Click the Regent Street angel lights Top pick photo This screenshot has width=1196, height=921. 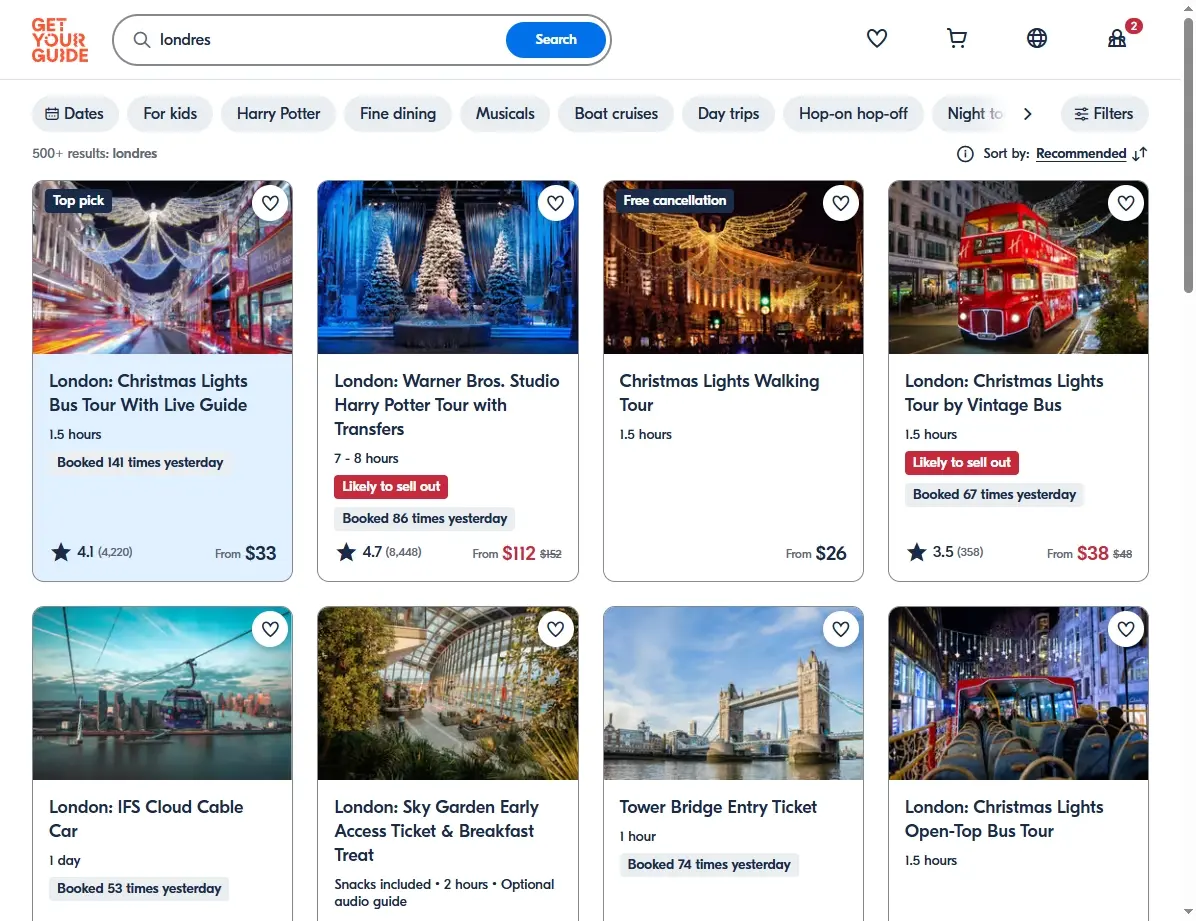pos(162,267)
